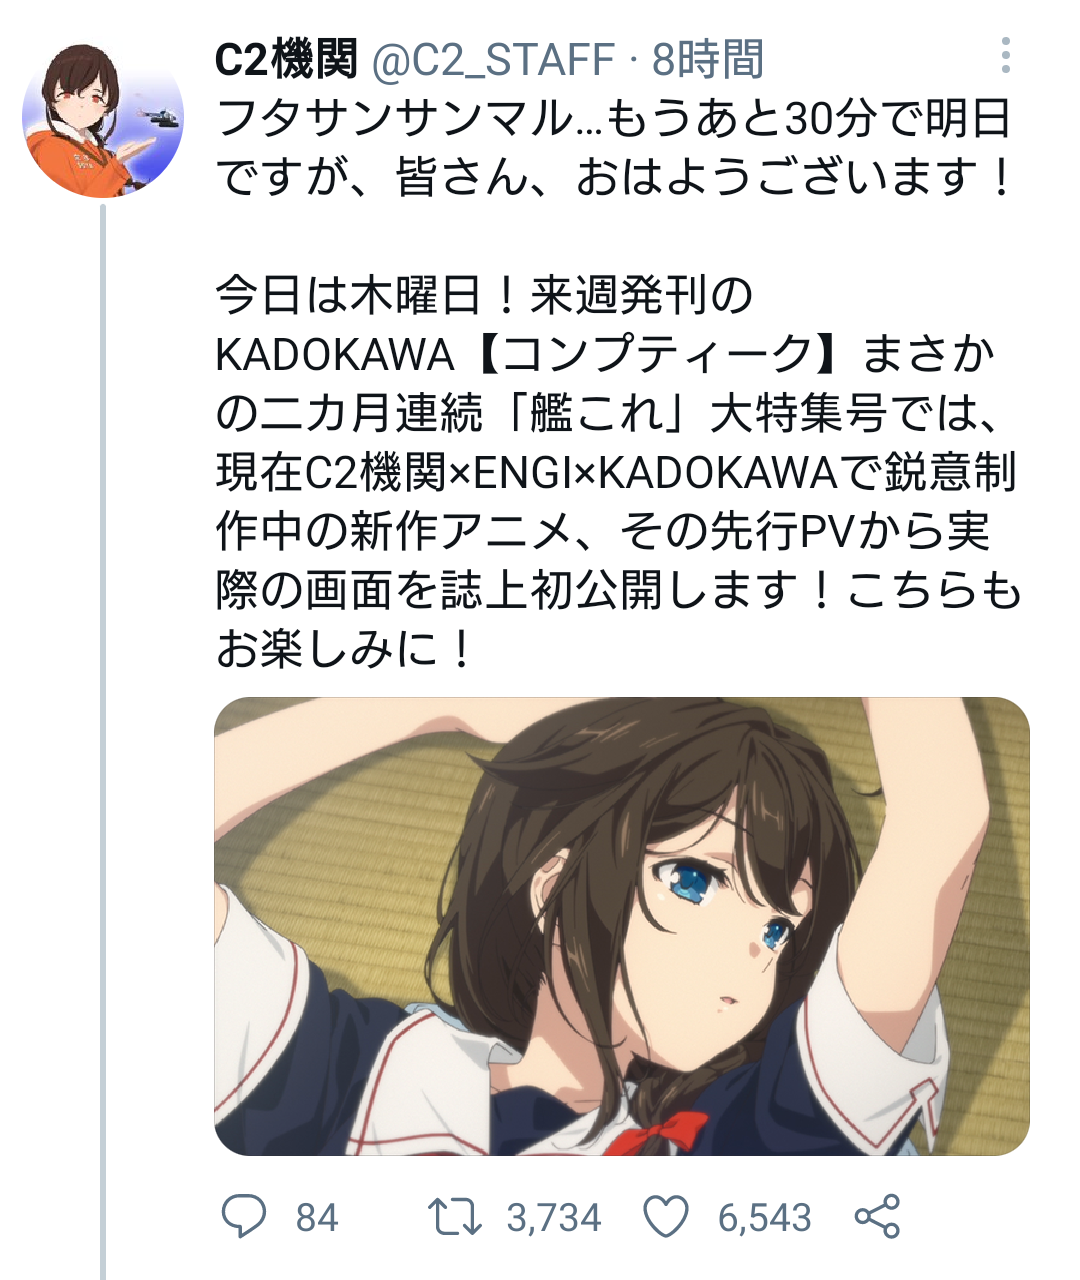The width and height of the screenshot is (1080, 1280).
Task: Open the attached anime girl image
Action: 622,926
